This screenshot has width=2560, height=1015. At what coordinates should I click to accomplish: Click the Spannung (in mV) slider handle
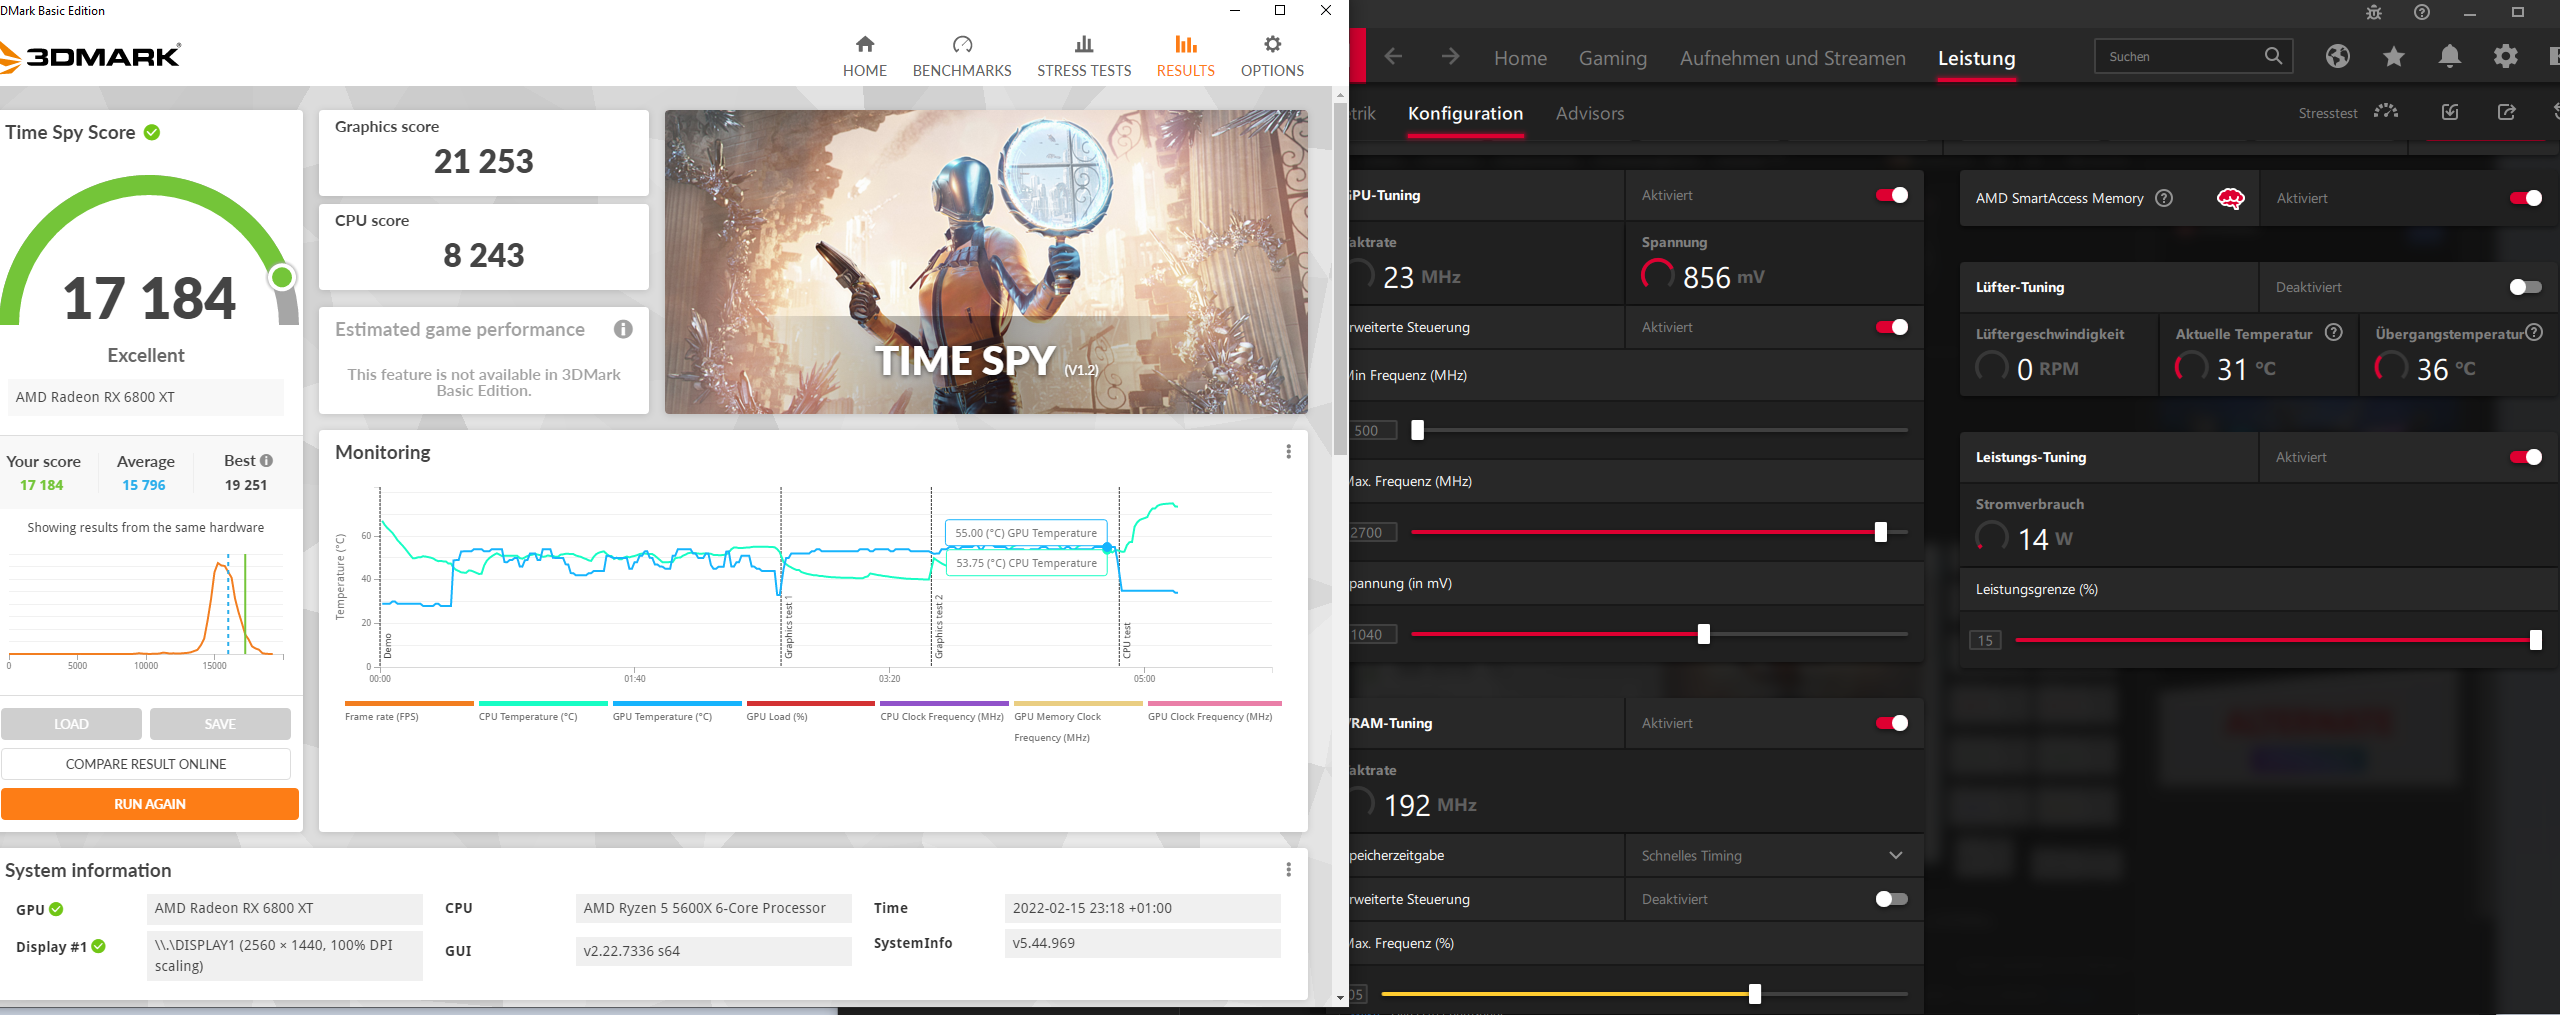1703,634
